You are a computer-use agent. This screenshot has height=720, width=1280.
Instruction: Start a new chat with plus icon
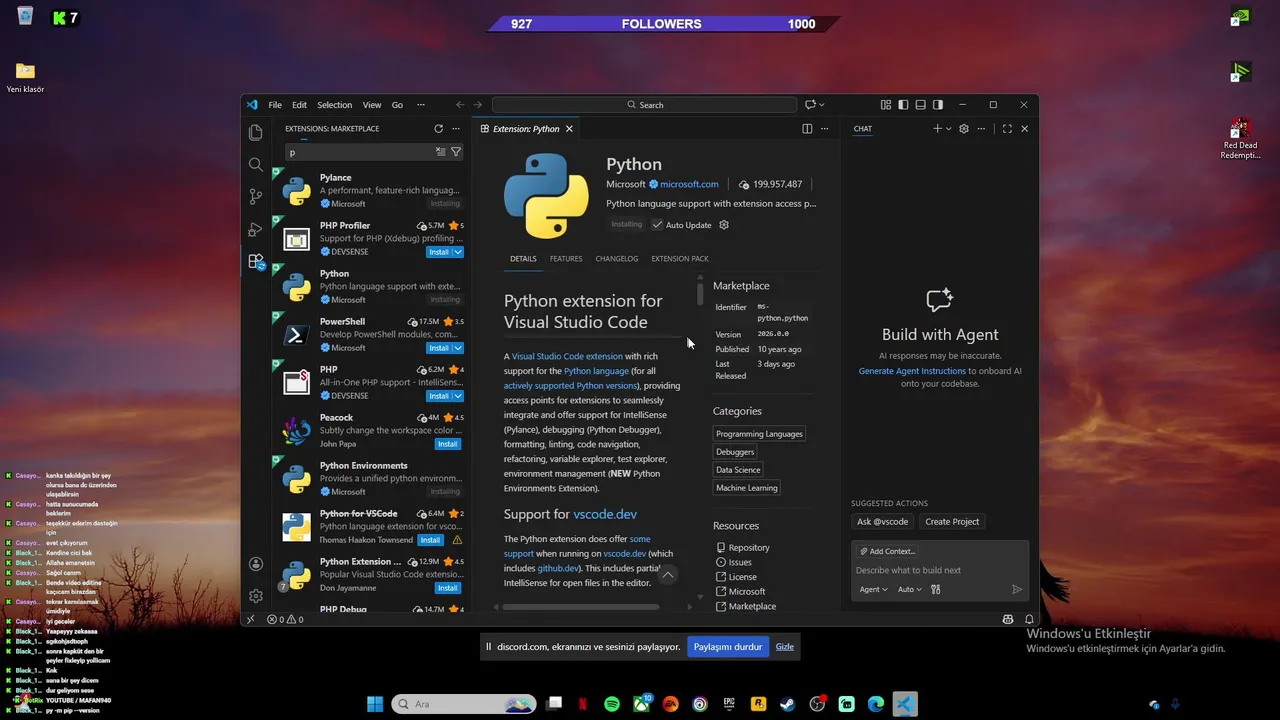937,129
